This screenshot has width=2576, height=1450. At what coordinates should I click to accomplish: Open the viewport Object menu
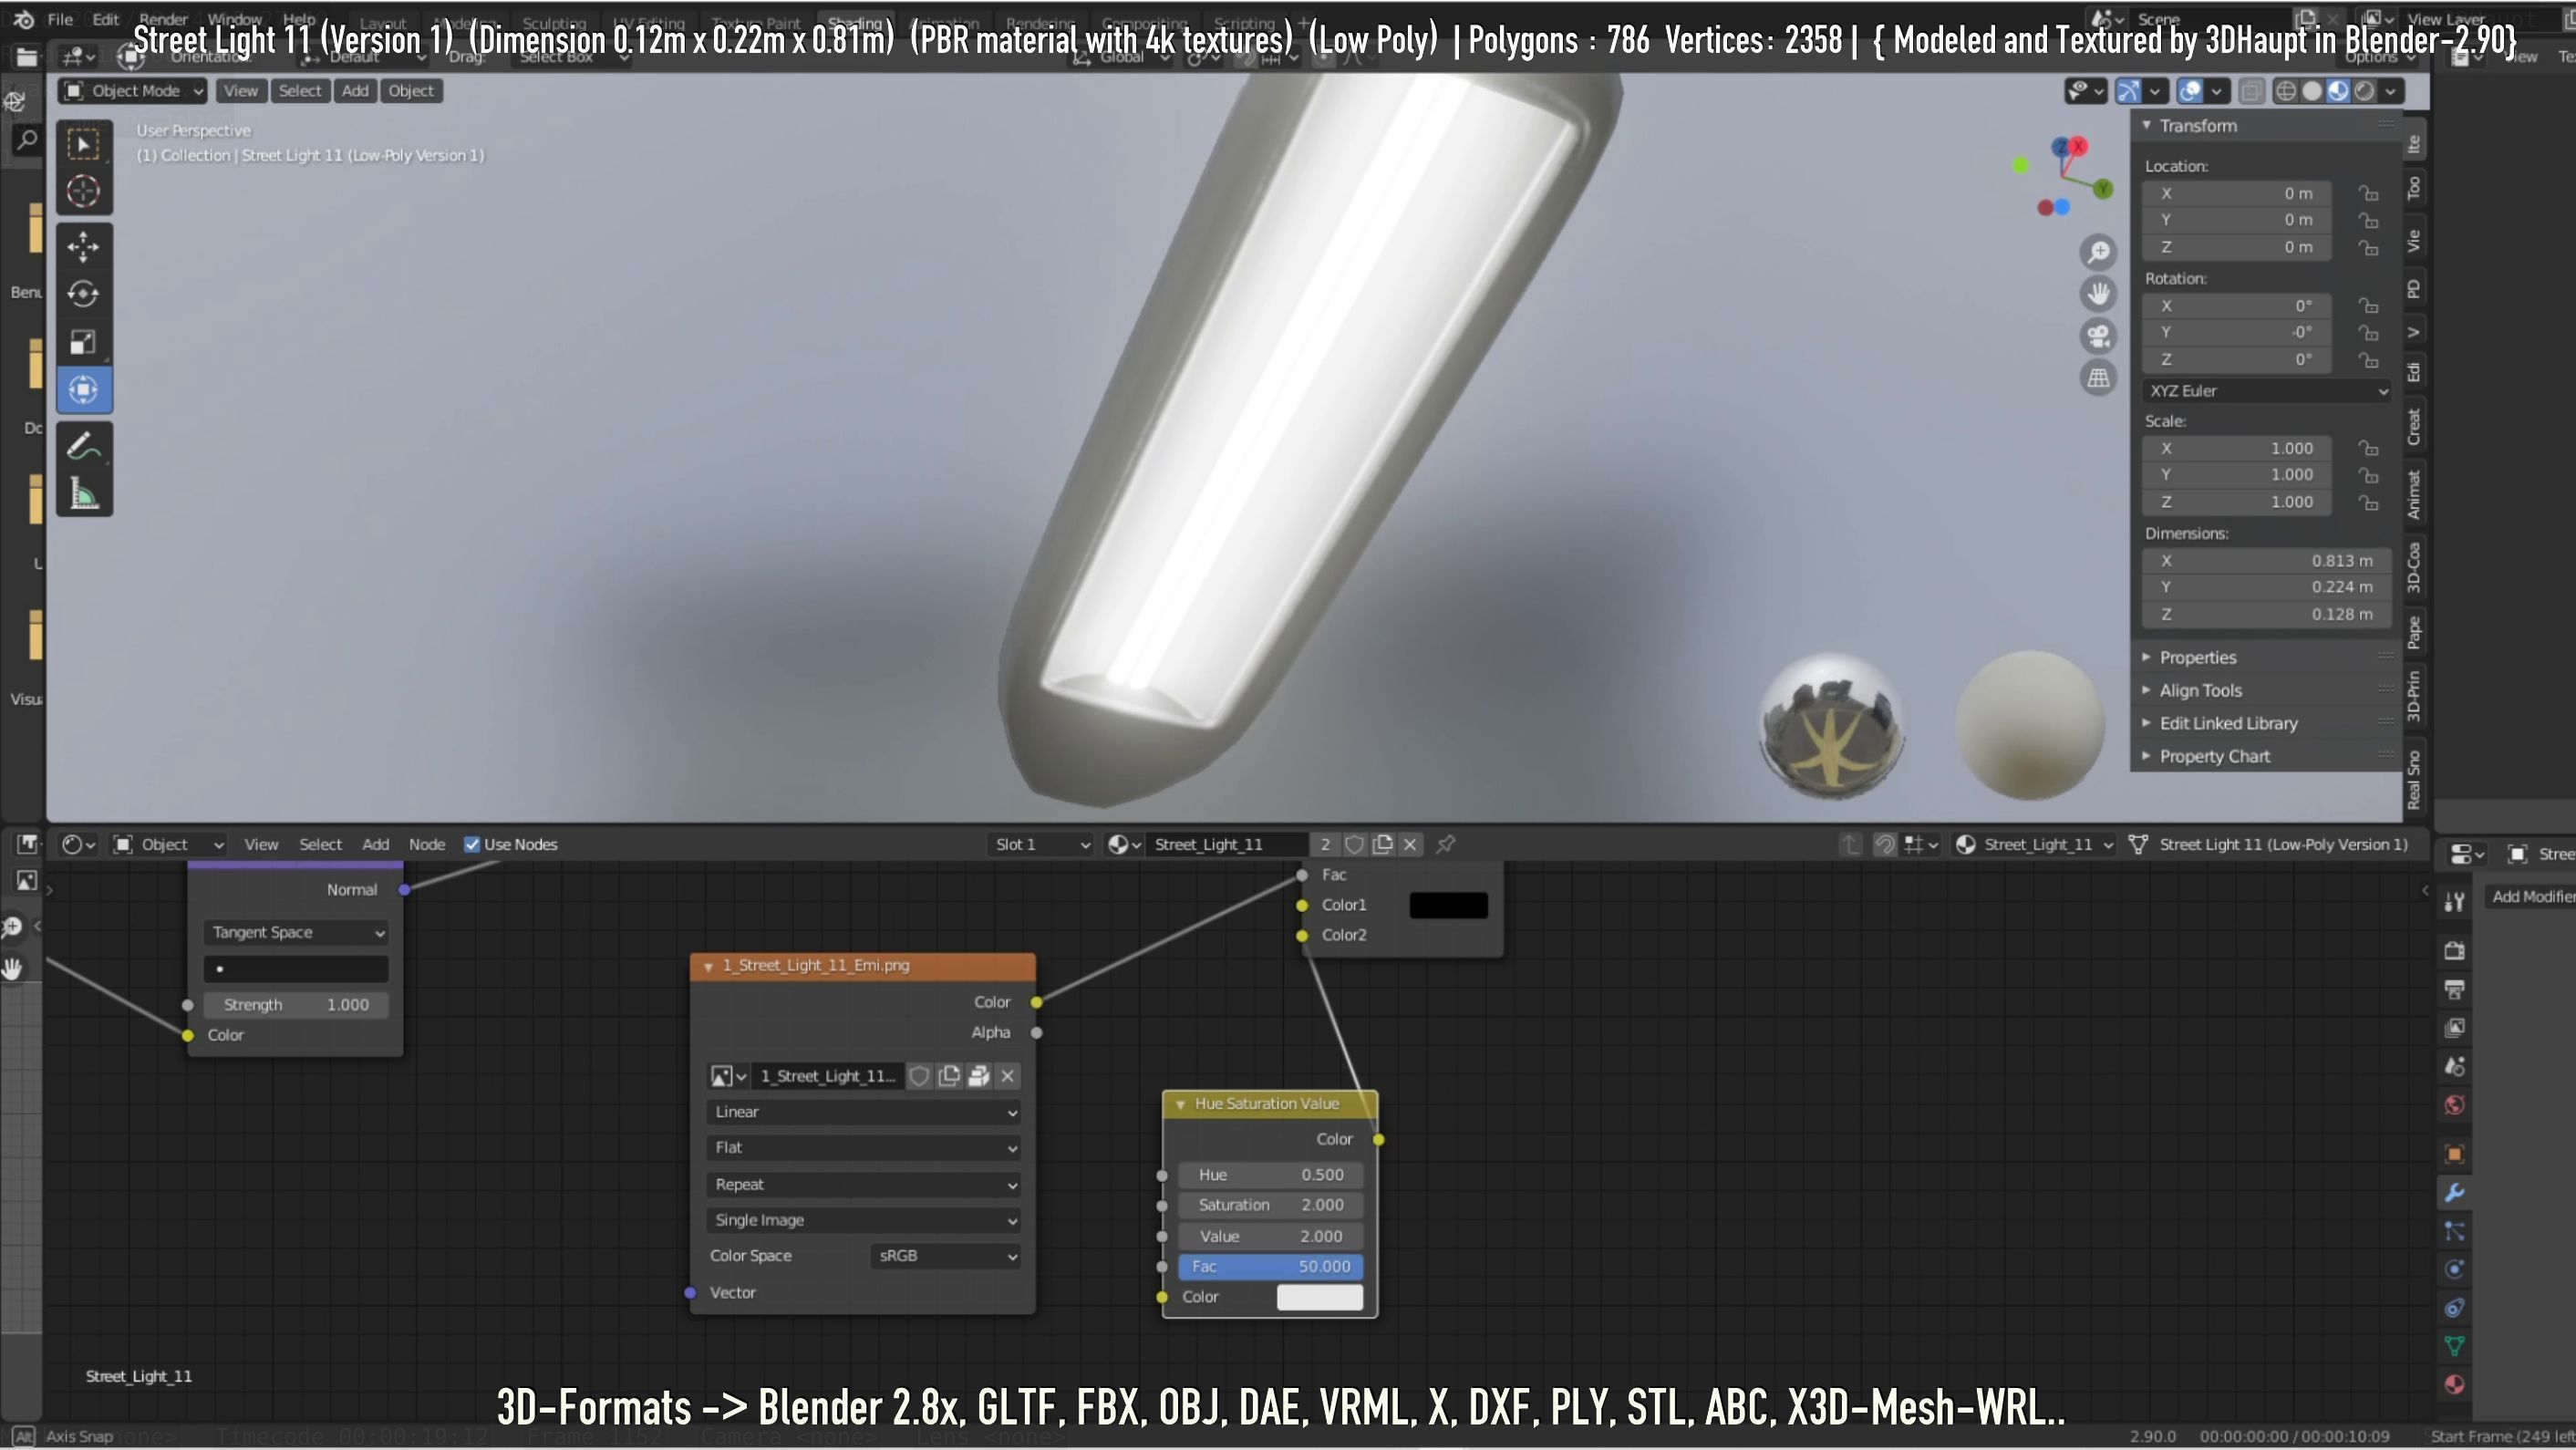[411, 91]
